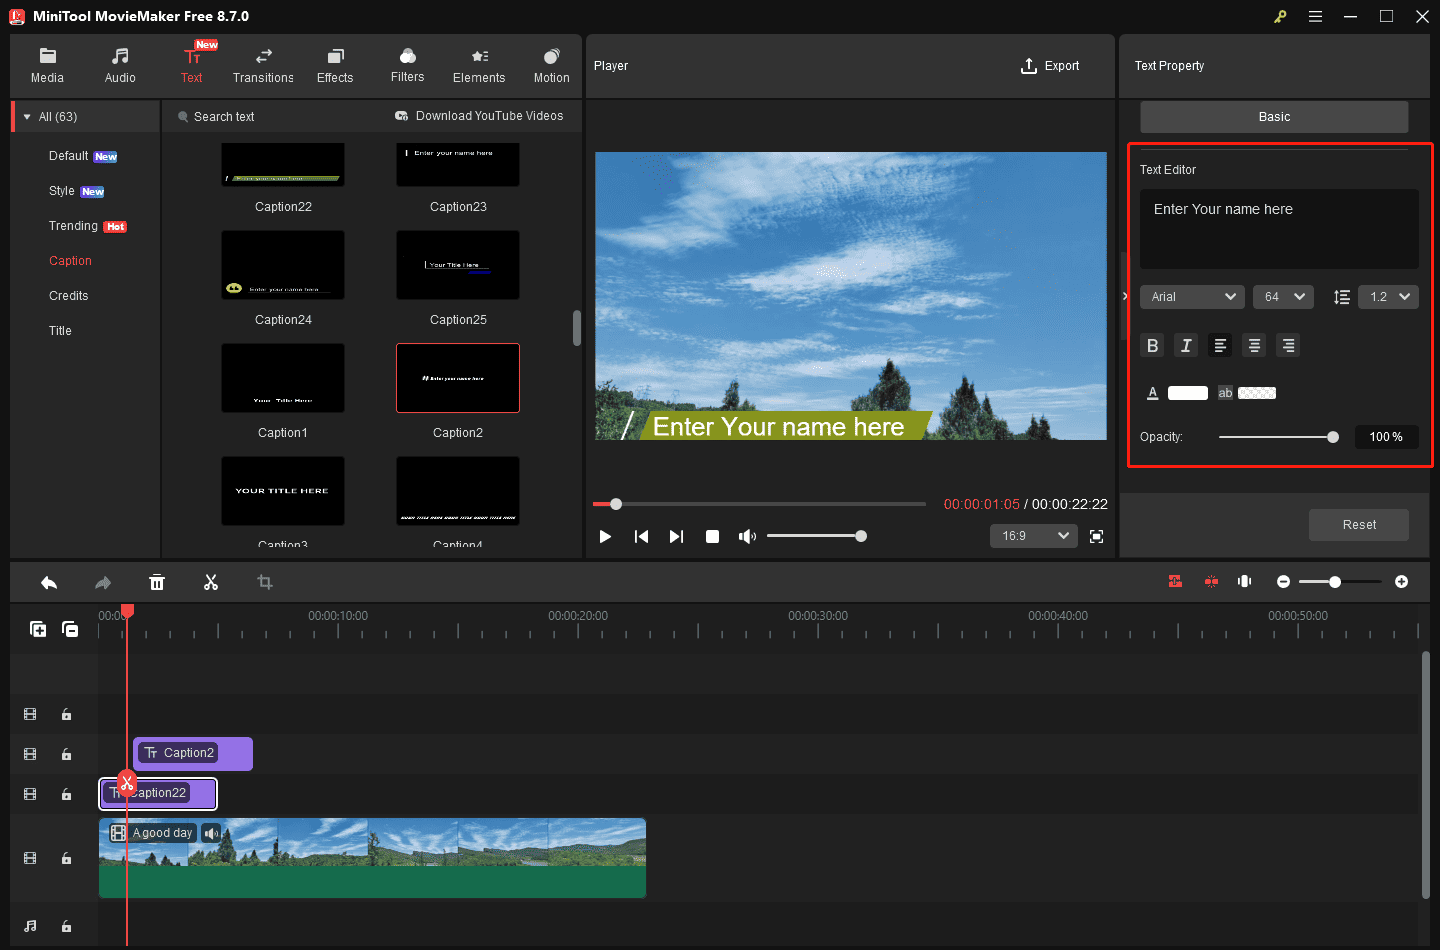
Task: Open the hamburger menu
Action: [1315, 16]
